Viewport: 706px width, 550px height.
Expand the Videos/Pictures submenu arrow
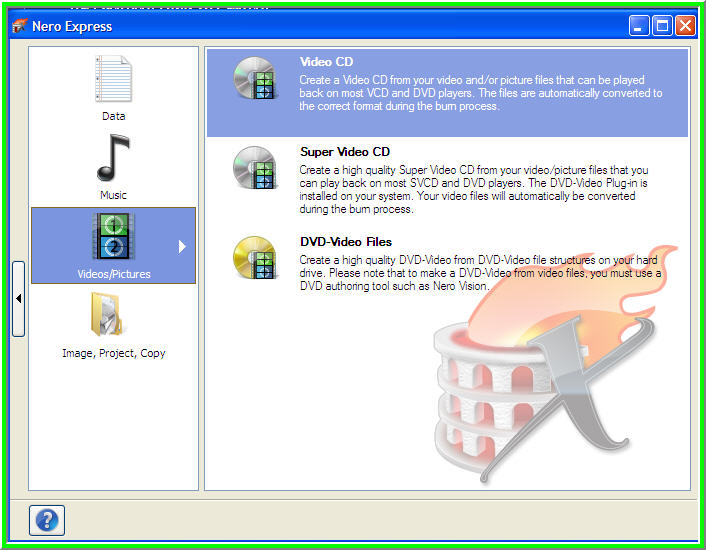click(182, 247)
